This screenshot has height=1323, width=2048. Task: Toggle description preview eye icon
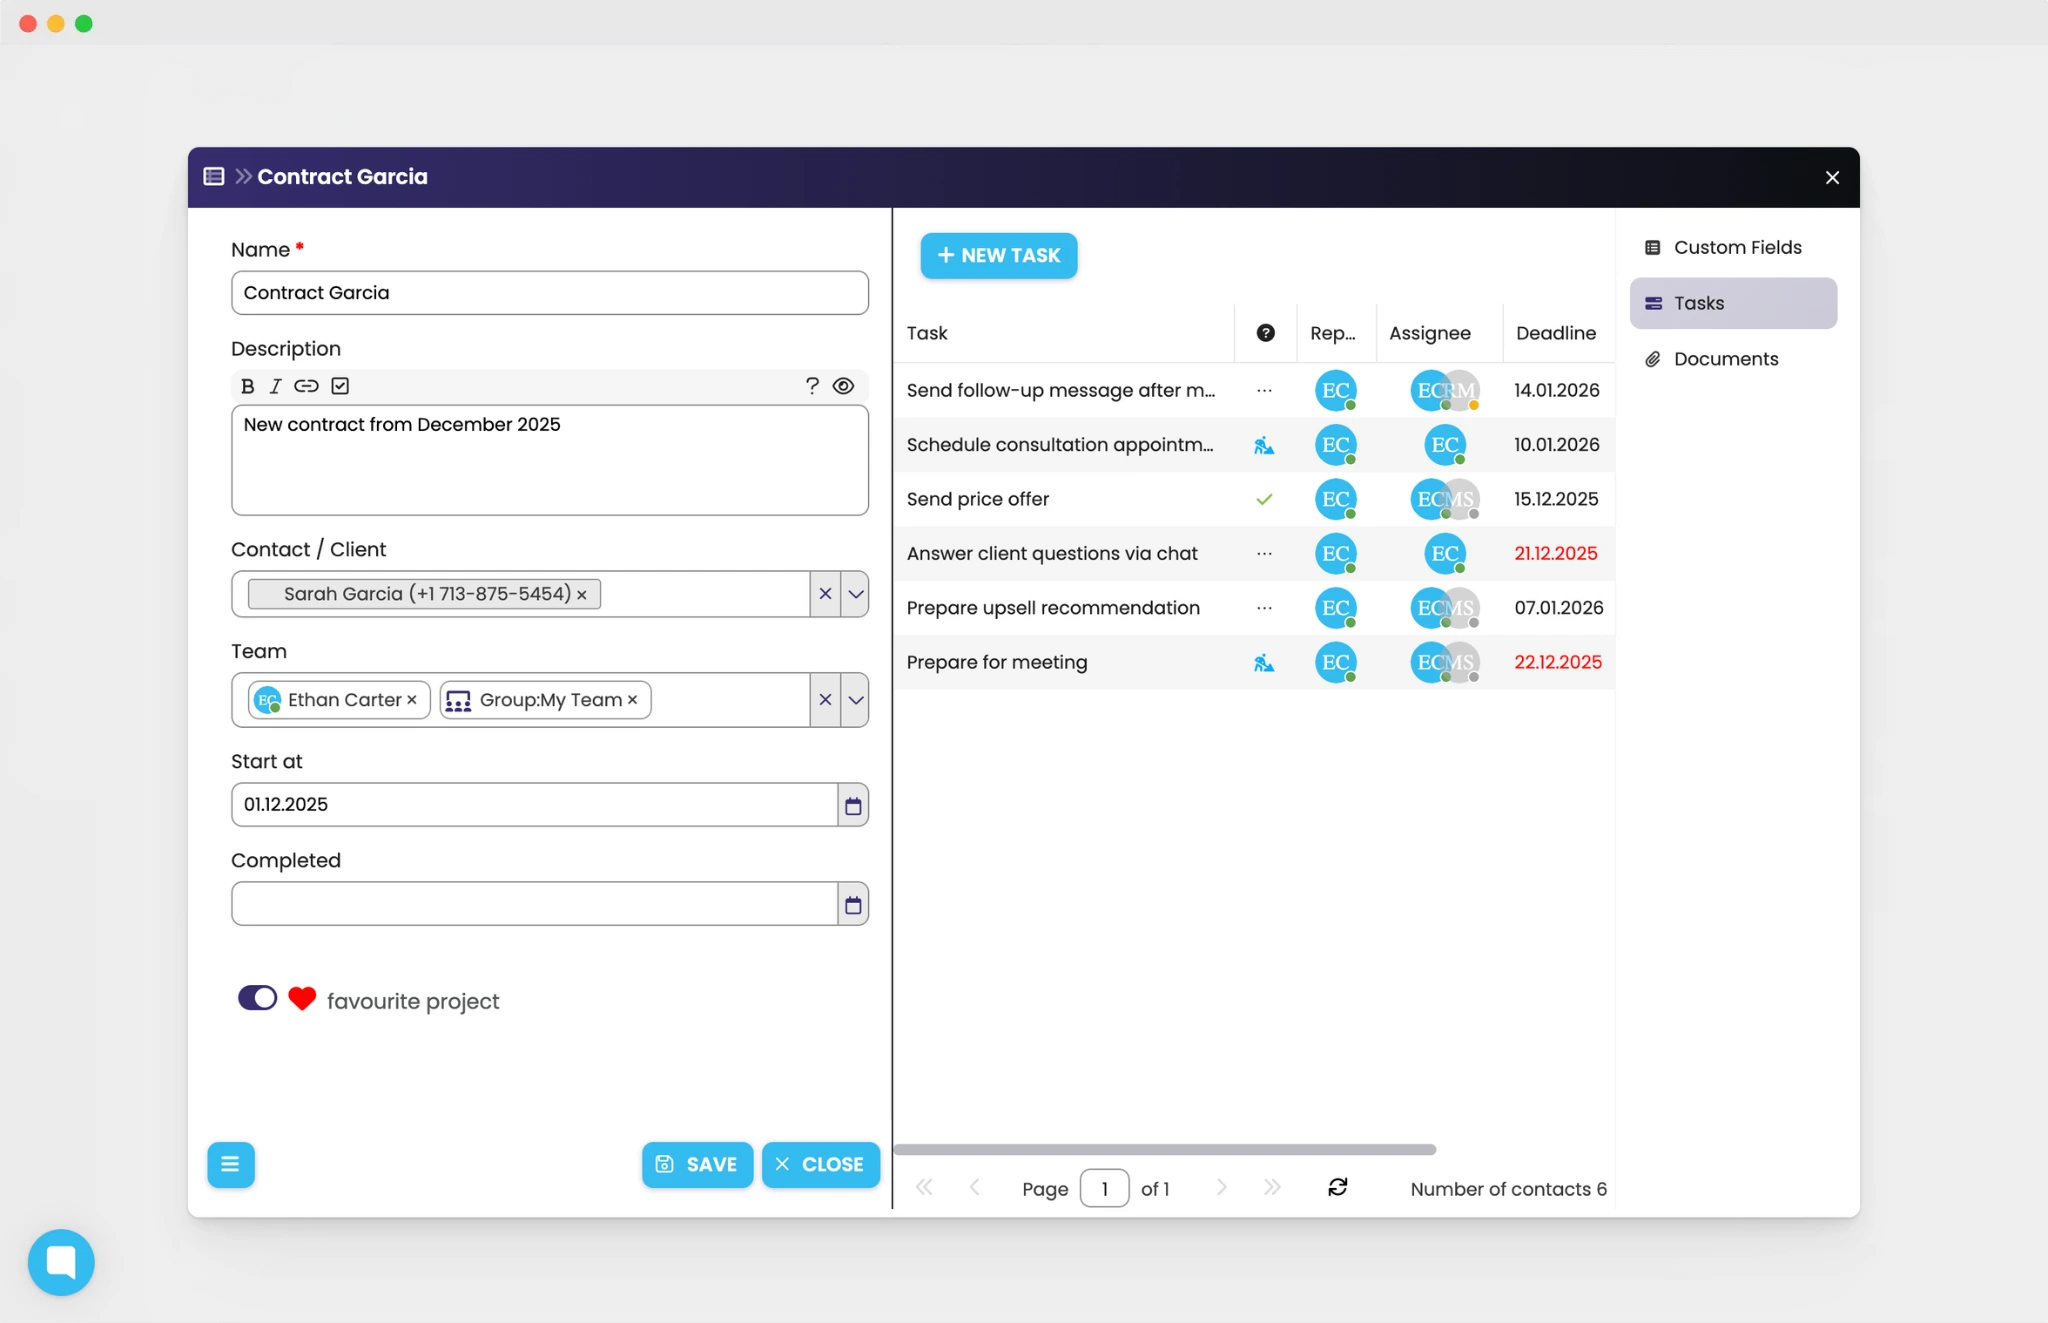[x=843, y=386]
